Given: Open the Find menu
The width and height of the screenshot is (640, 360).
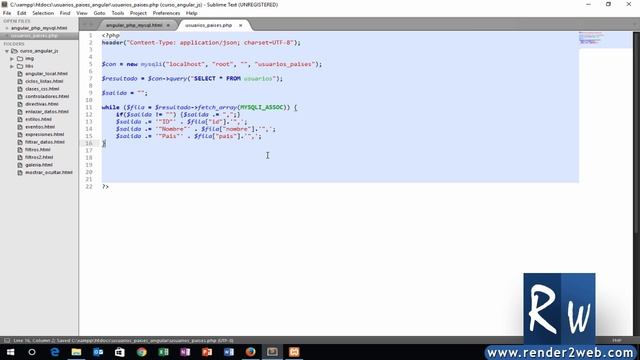Looking at the screenshot, I should pos(65,13).
